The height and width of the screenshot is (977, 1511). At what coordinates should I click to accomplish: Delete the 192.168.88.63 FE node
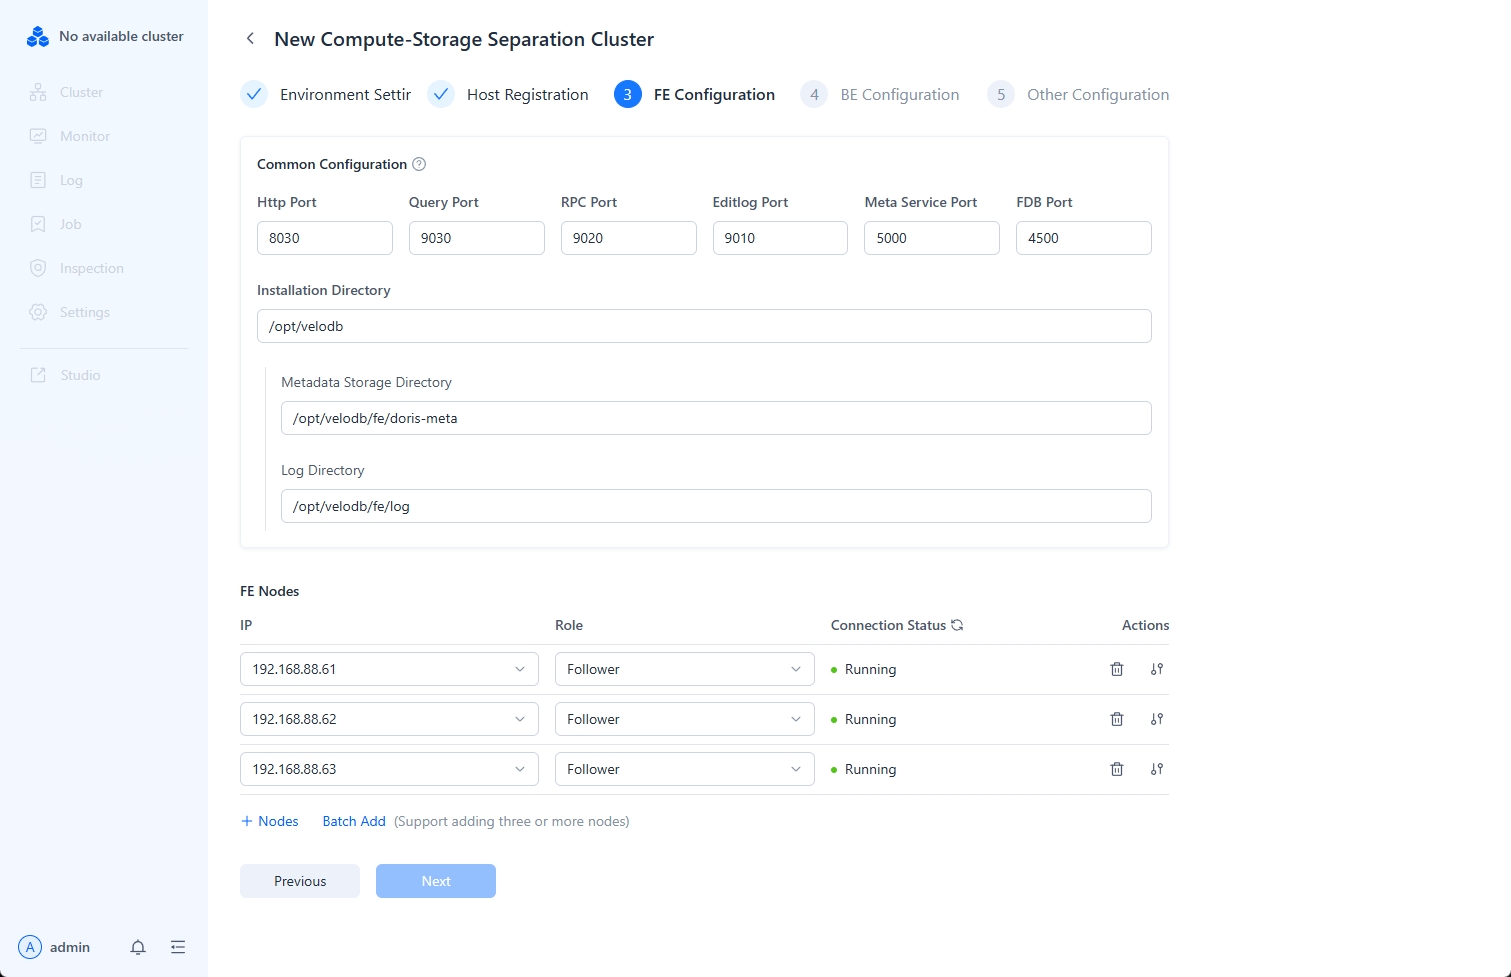(1117, 769)
